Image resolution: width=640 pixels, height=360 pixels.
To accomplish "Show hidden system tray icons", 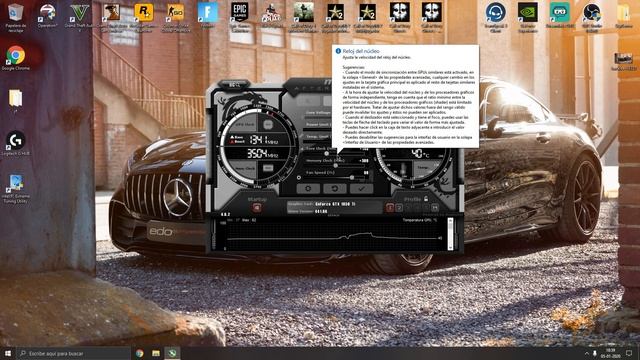I will (x=587, y=353).
